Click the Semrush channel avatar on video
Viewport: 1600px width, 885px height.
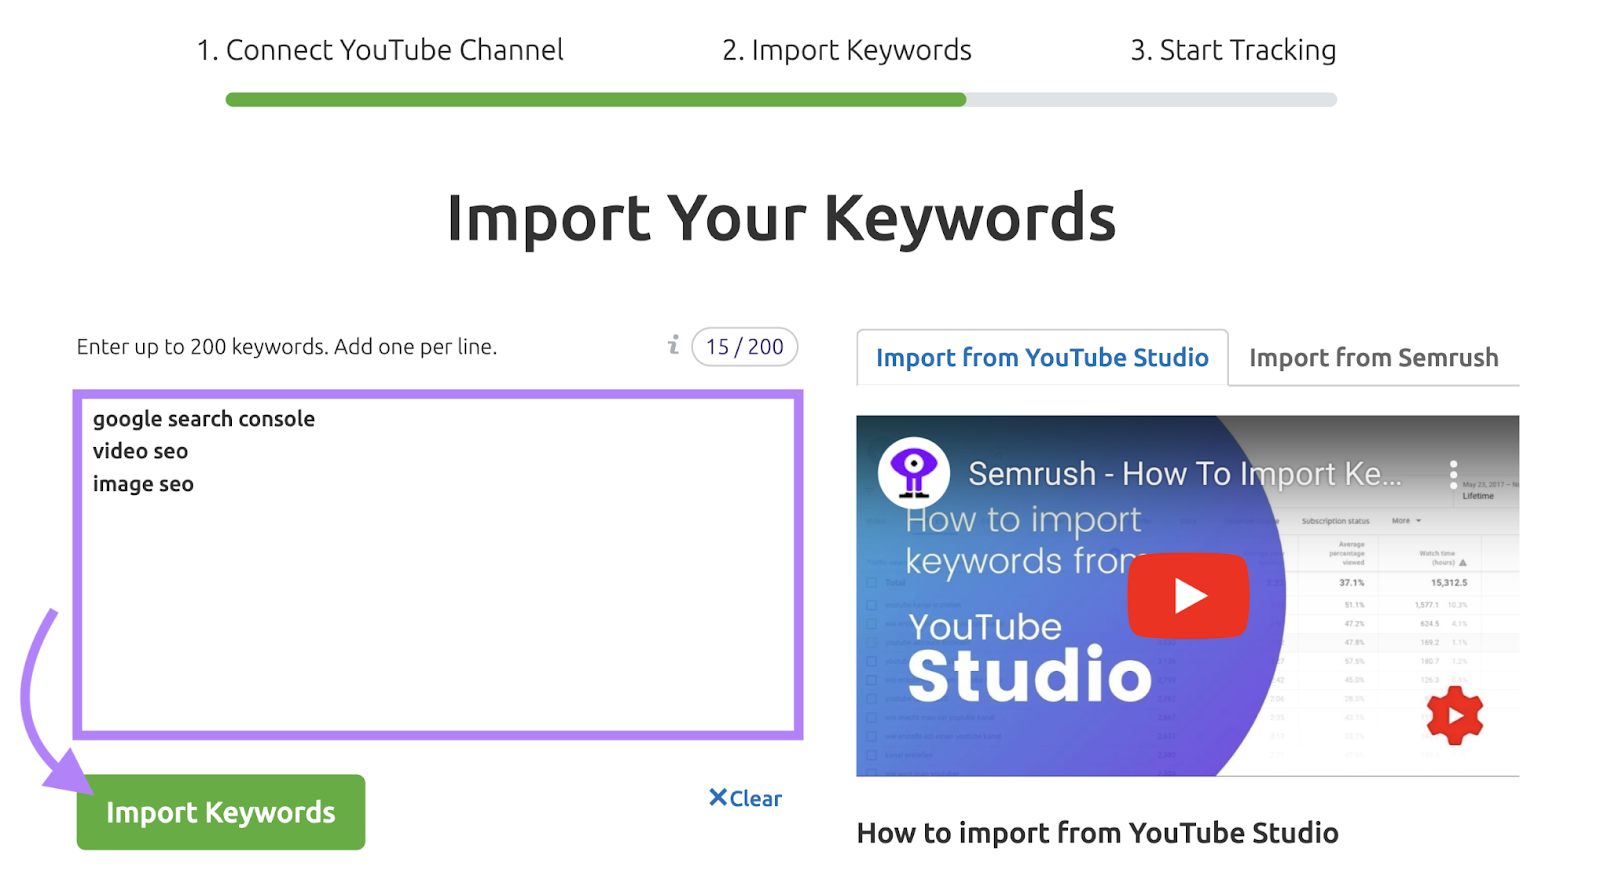(913, 473)
